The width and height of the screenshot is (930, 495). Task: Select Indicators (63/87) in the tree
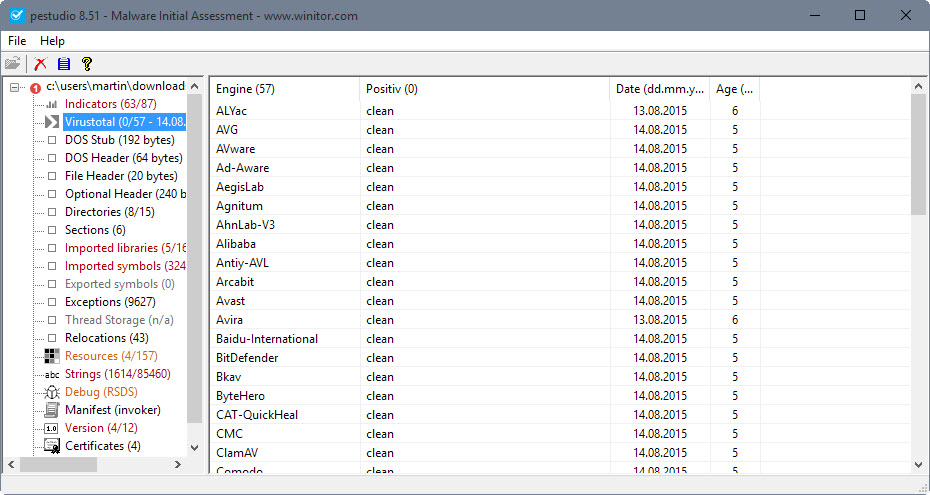(111, 104)
